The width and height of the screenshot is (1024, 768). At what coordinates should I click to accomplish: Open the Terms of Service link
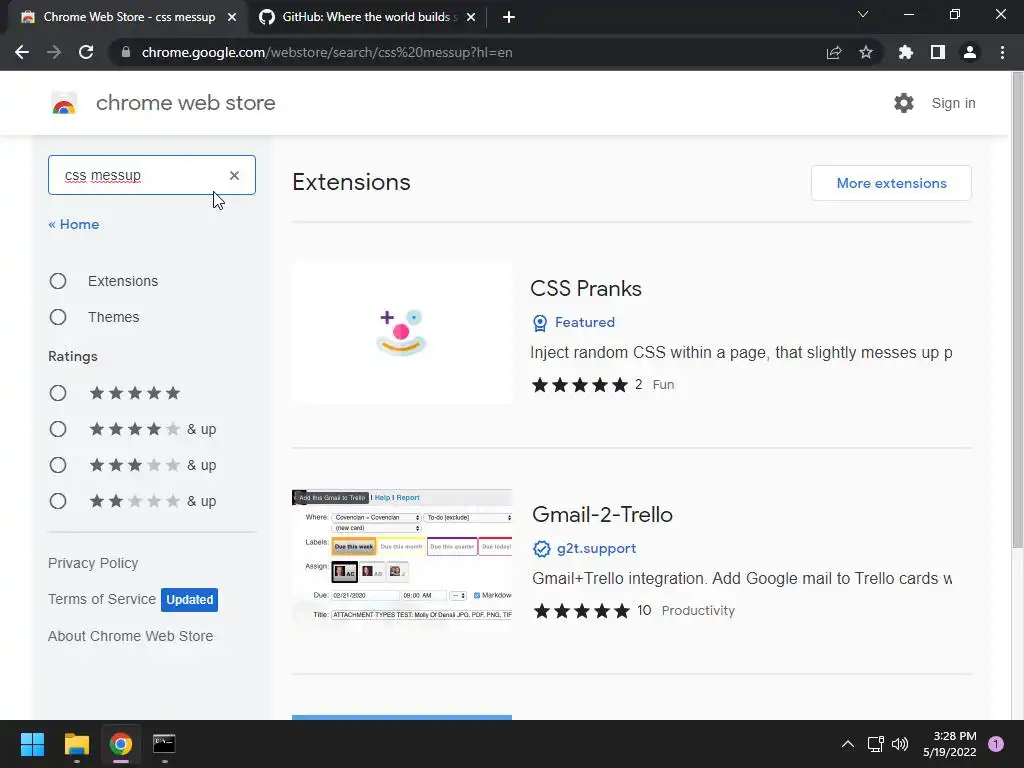pyautogui.click(x=102, y=600)
